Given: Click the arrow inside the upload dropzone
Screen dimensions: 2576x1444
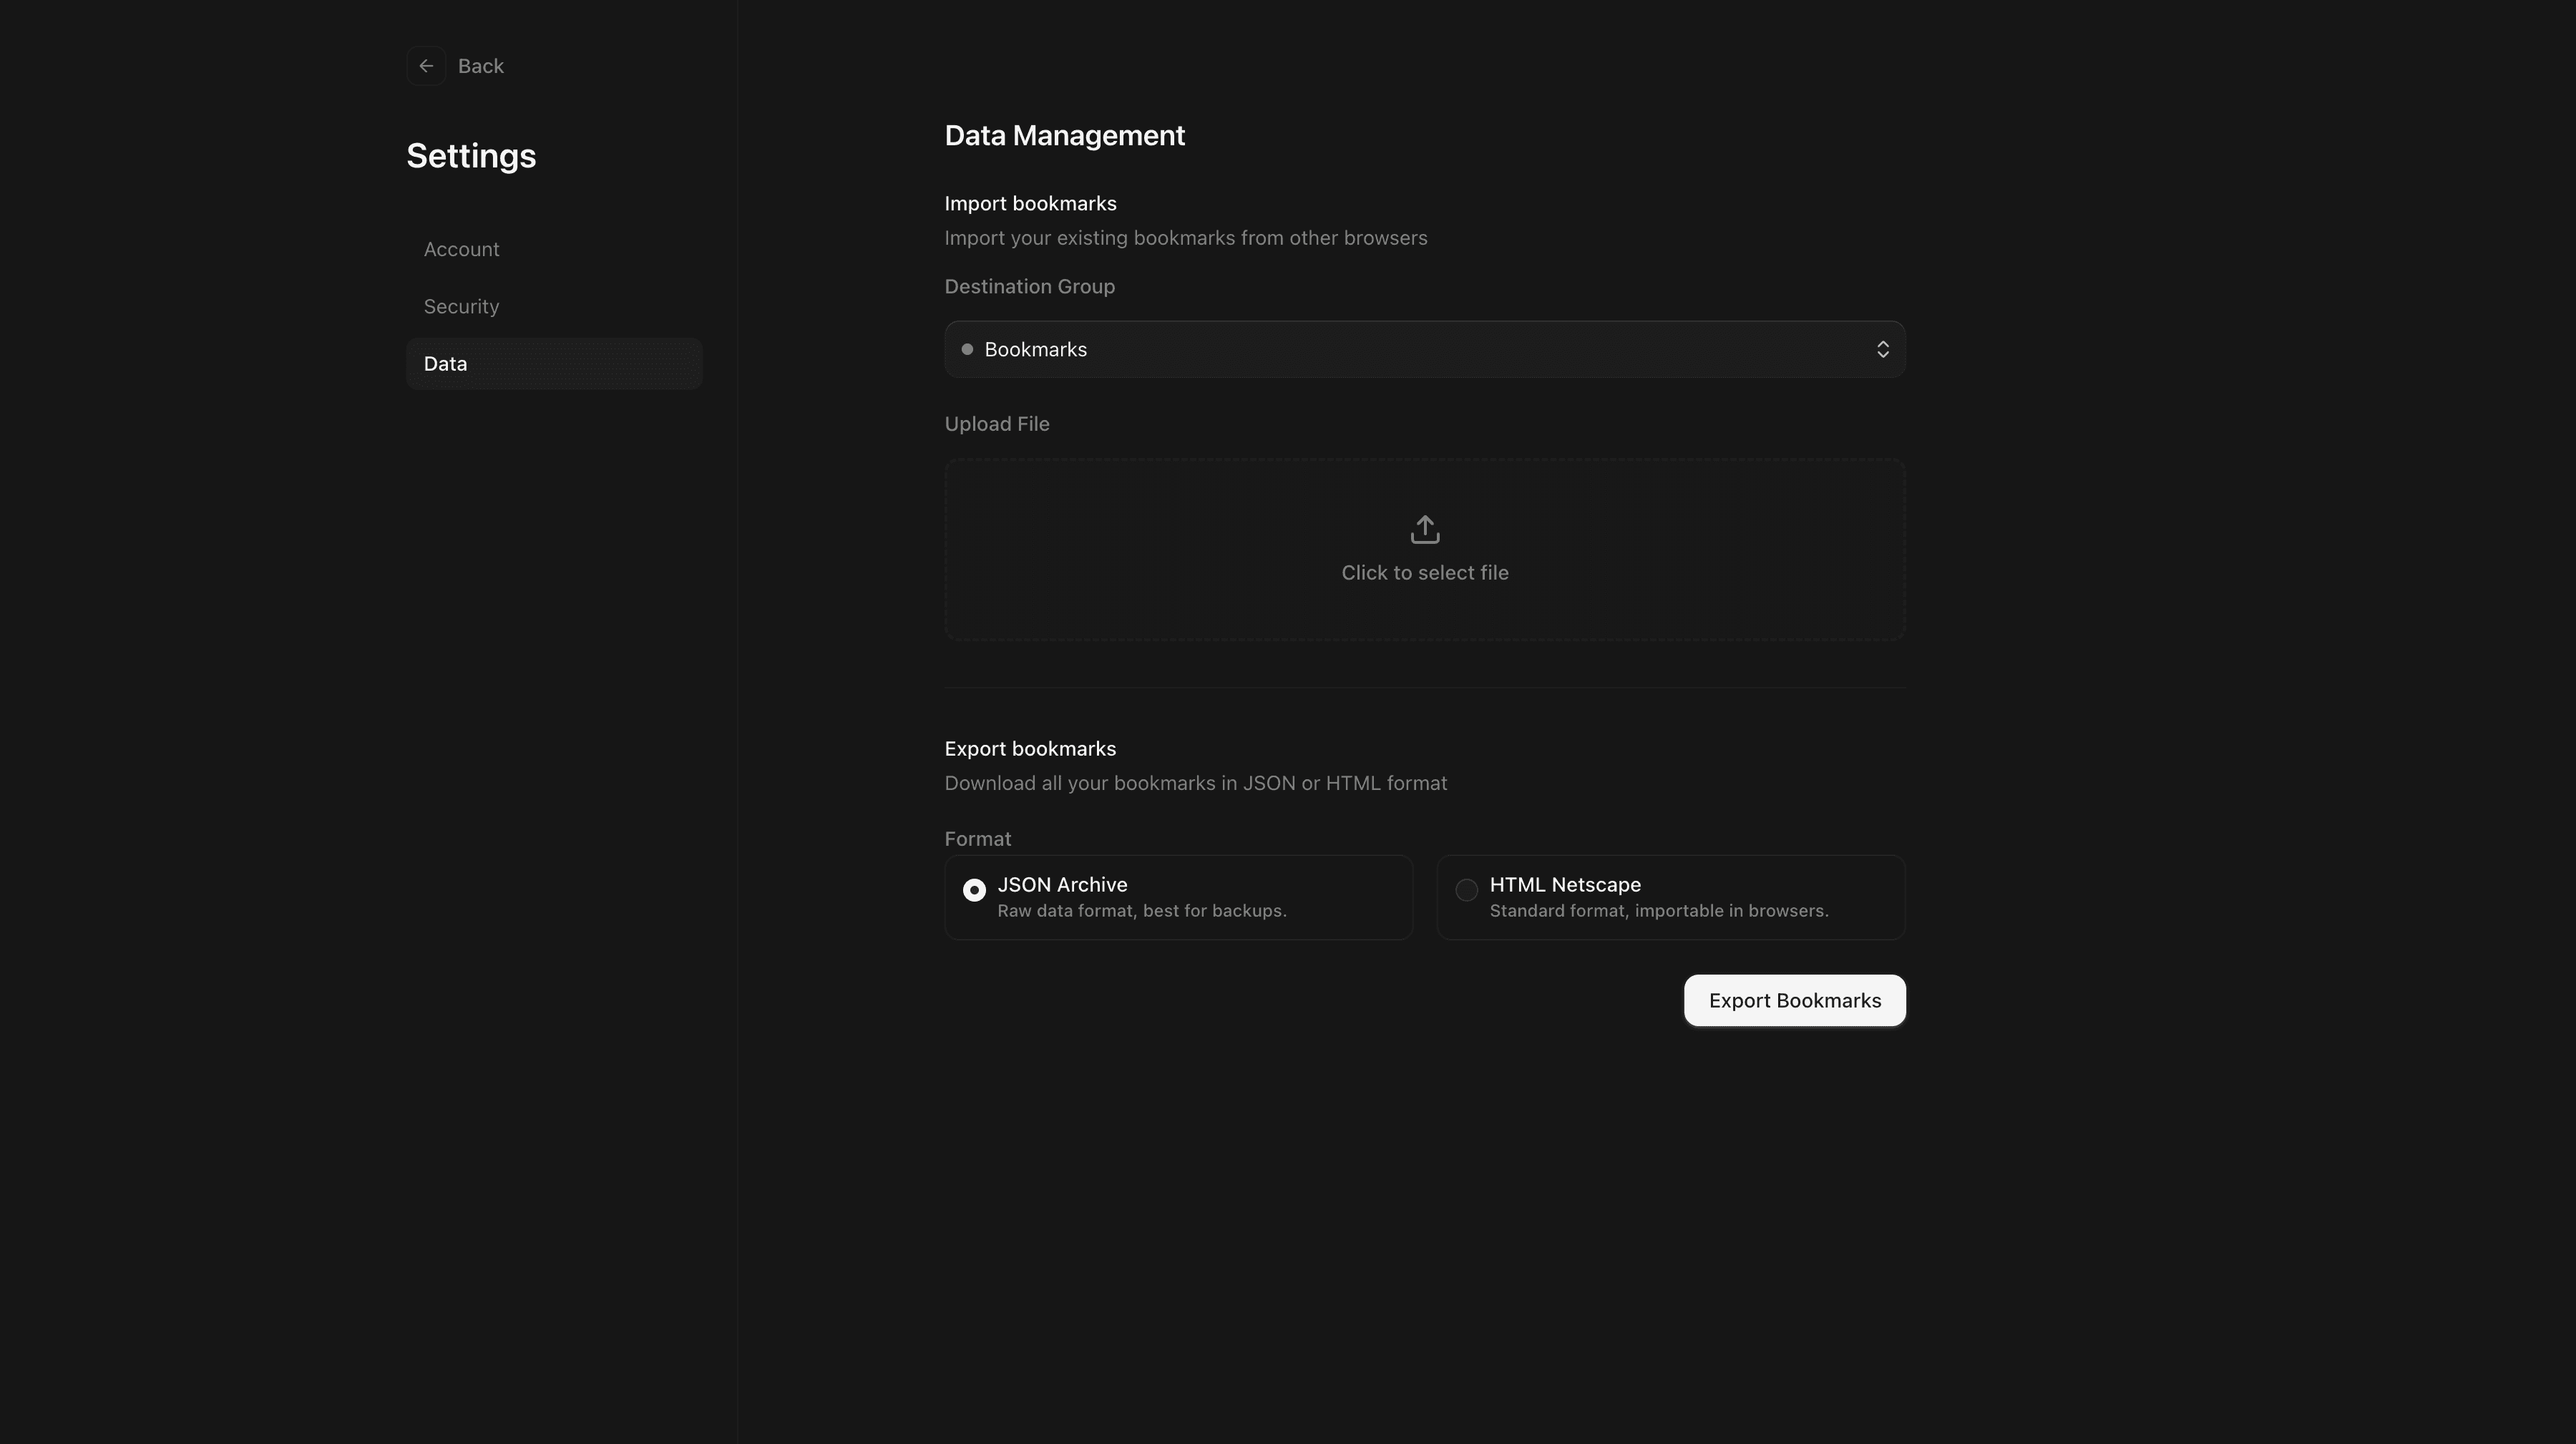Looking at the screenshot, I should [x=1424, y=529].
